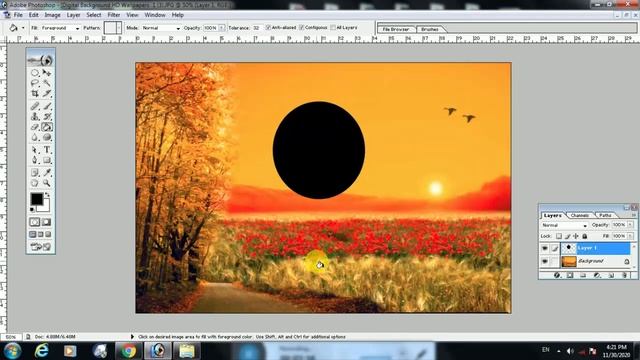640x360 pixels.
Task: Select the Healing Brush tool
Action: [35, 106]
